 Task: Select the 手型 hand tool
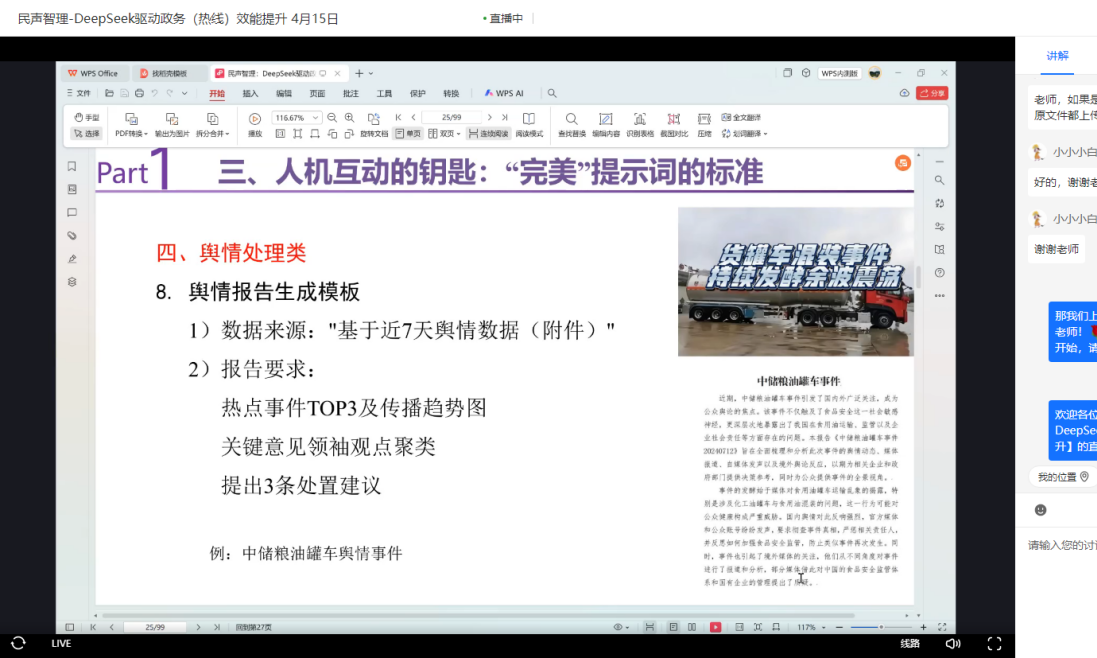tap(86, 118)
